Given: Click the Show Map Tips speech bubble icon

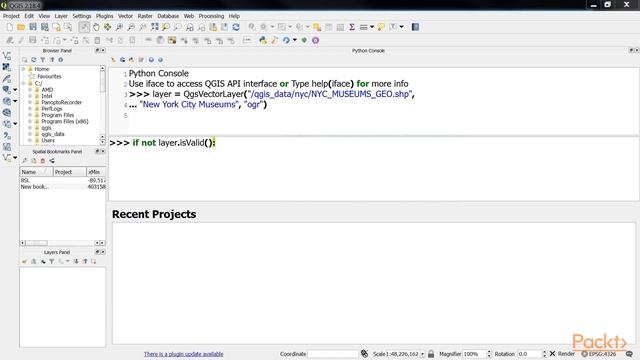Looking at the screenshot, I should 381,27.
